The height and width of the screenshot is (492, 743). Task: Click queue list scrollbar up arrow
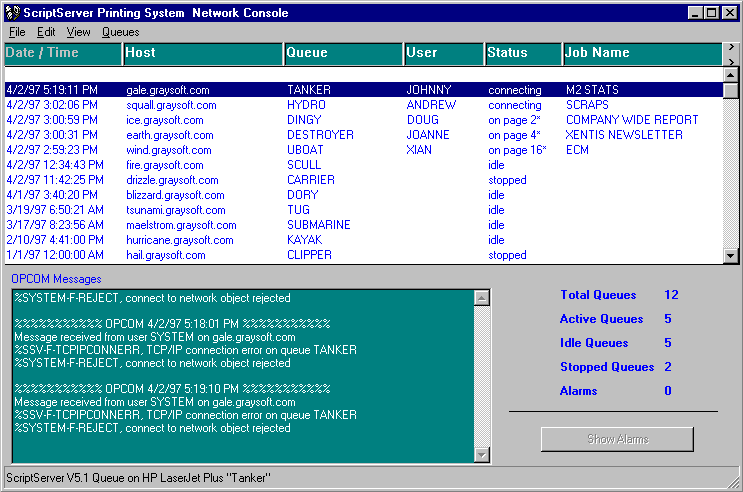pyautogui.click(x=731, y=75)
